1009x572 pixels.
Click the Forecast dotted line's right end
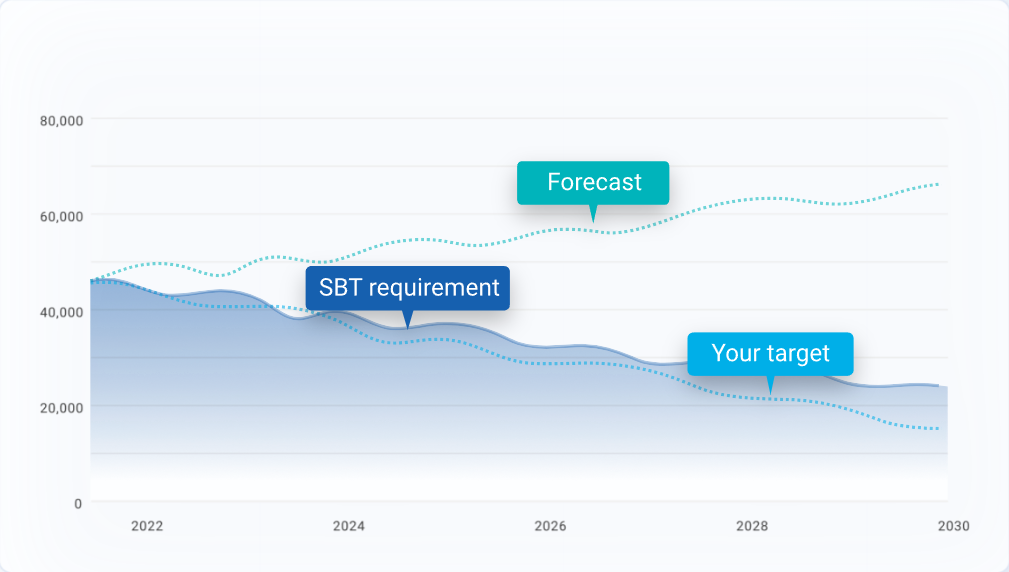point(937,184)
